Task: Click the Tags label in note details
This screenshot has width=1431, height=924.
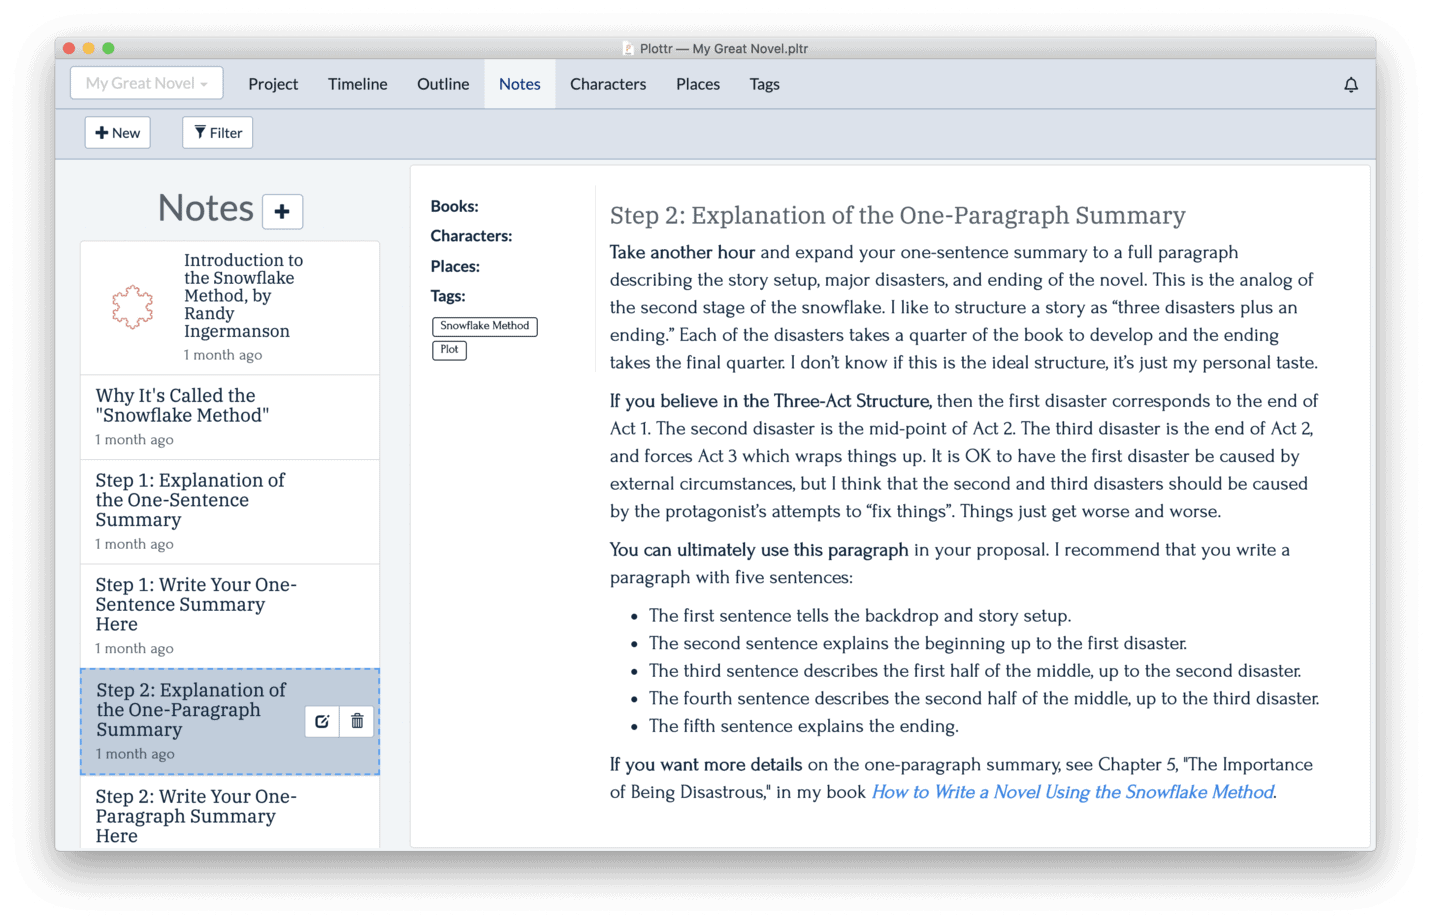Action: 448,296
